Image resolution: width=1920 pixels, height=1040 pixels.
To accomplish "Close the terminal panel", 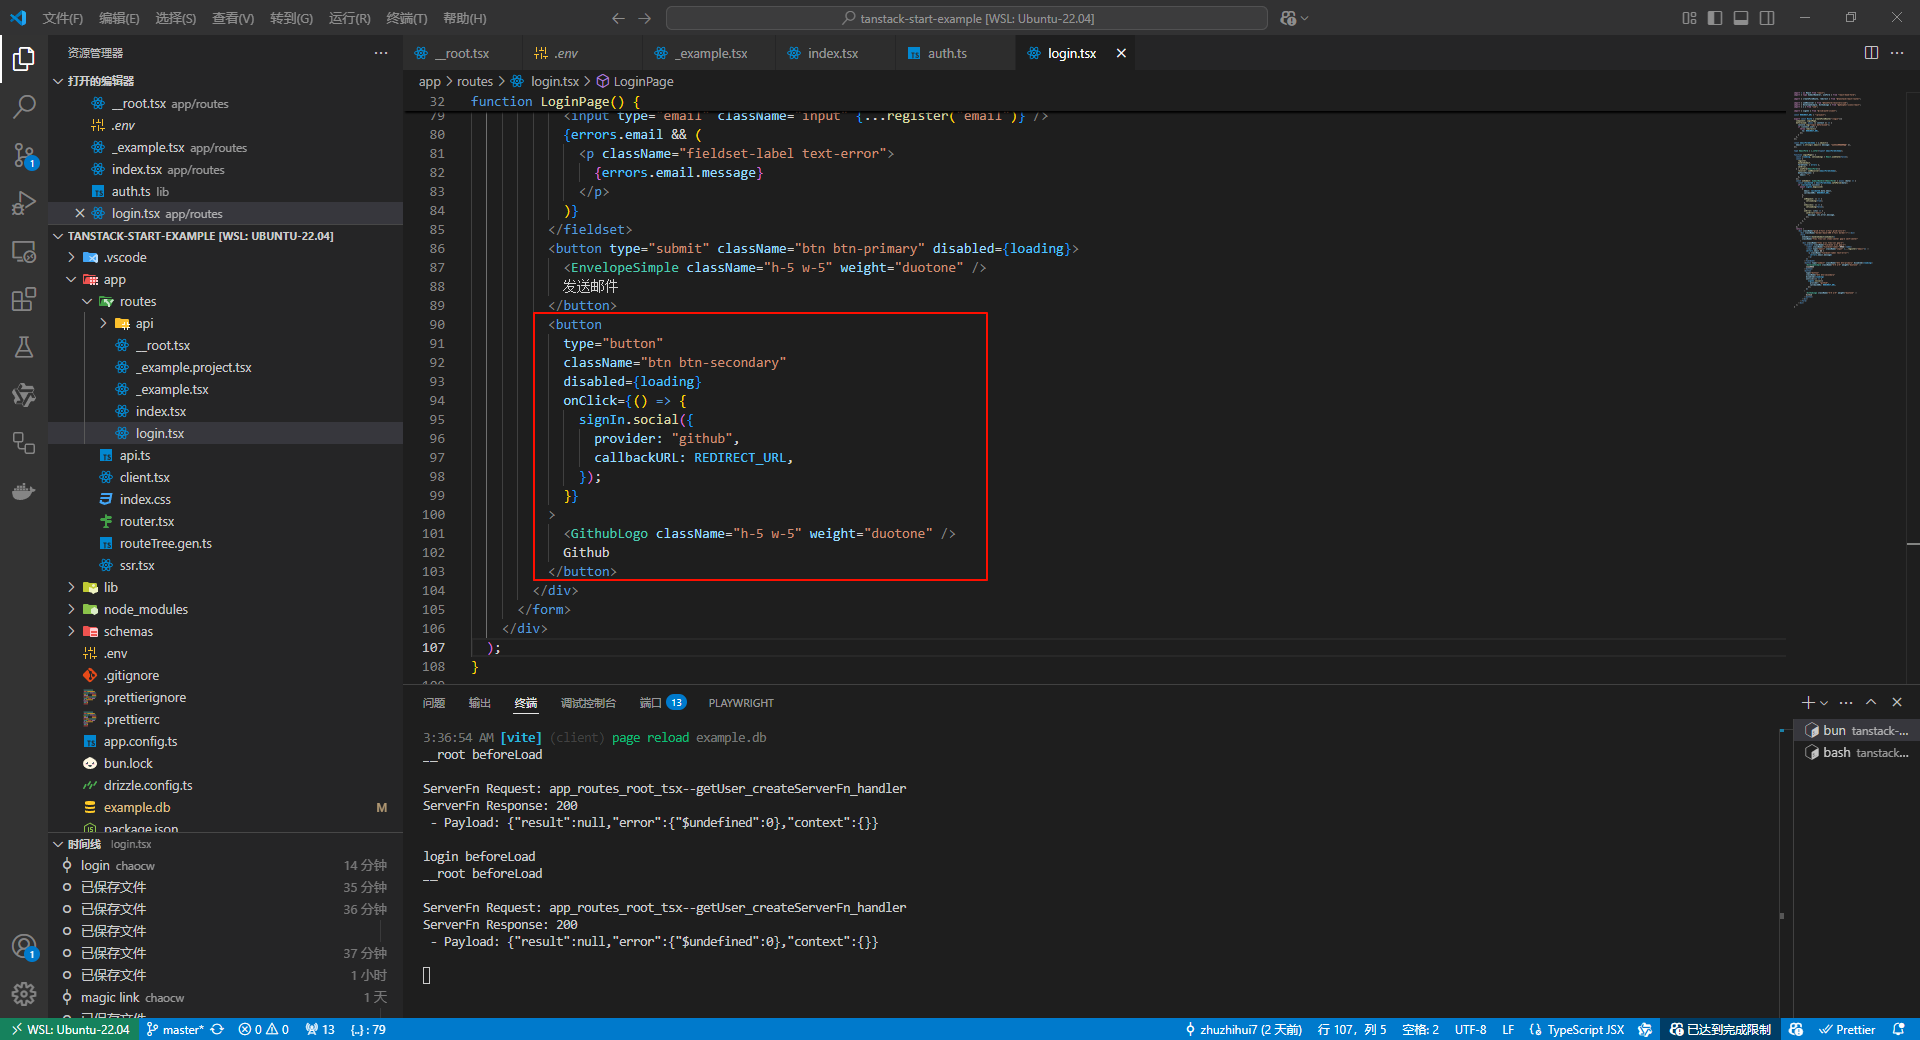I will tap(1897, 703).
